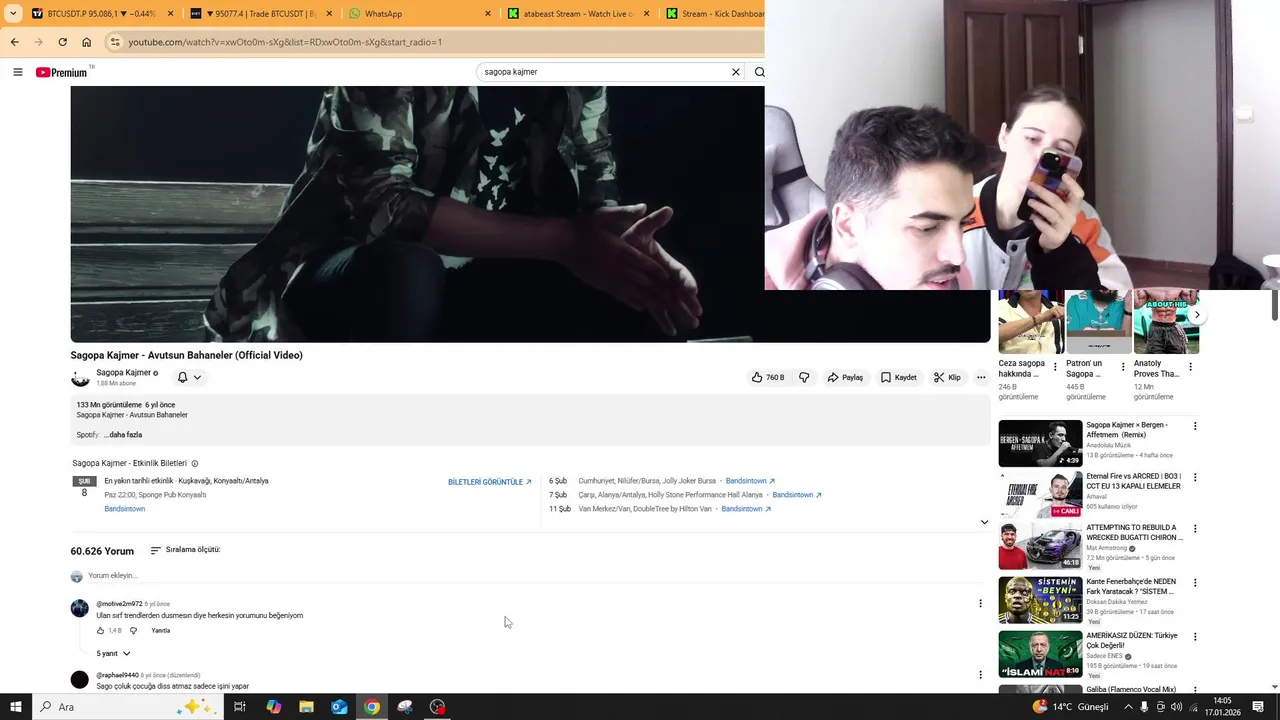Open subscription notification bell dropdown
Image resolution: width=1280 pixels, height=720 pixels.
tap(189, 377)
